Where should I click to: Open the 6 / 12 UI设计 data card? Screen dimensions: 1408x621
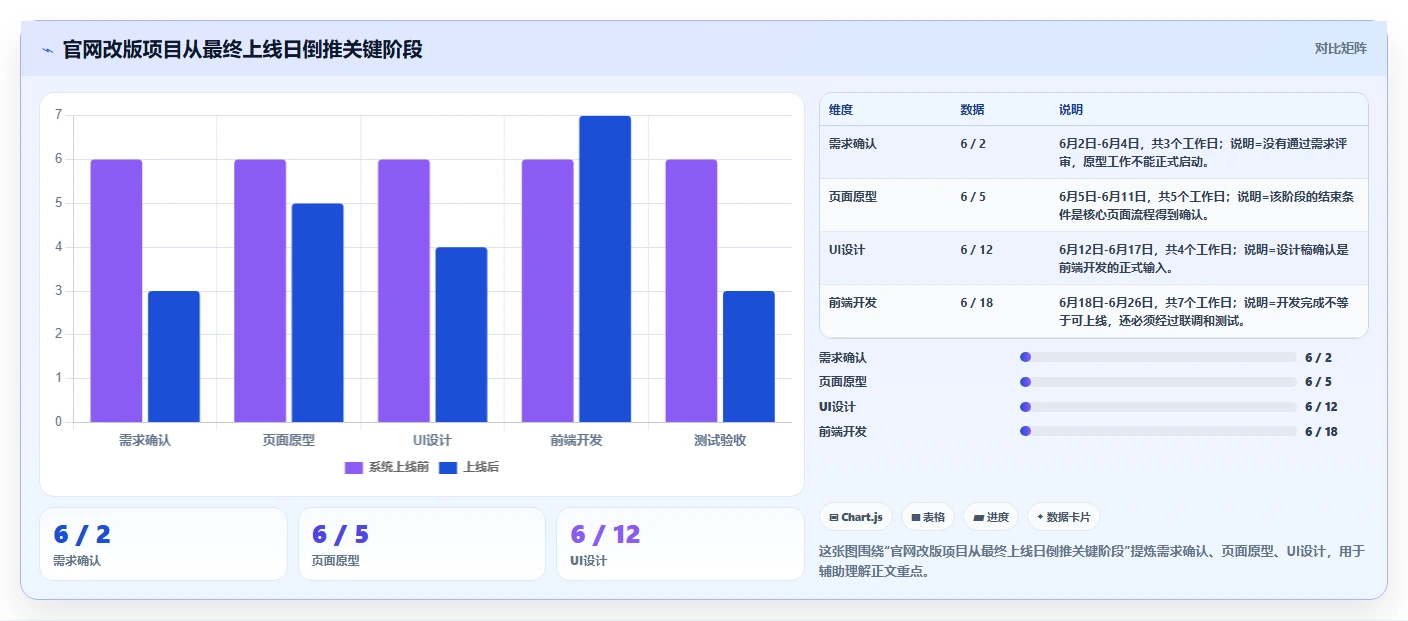coord(680,544)
